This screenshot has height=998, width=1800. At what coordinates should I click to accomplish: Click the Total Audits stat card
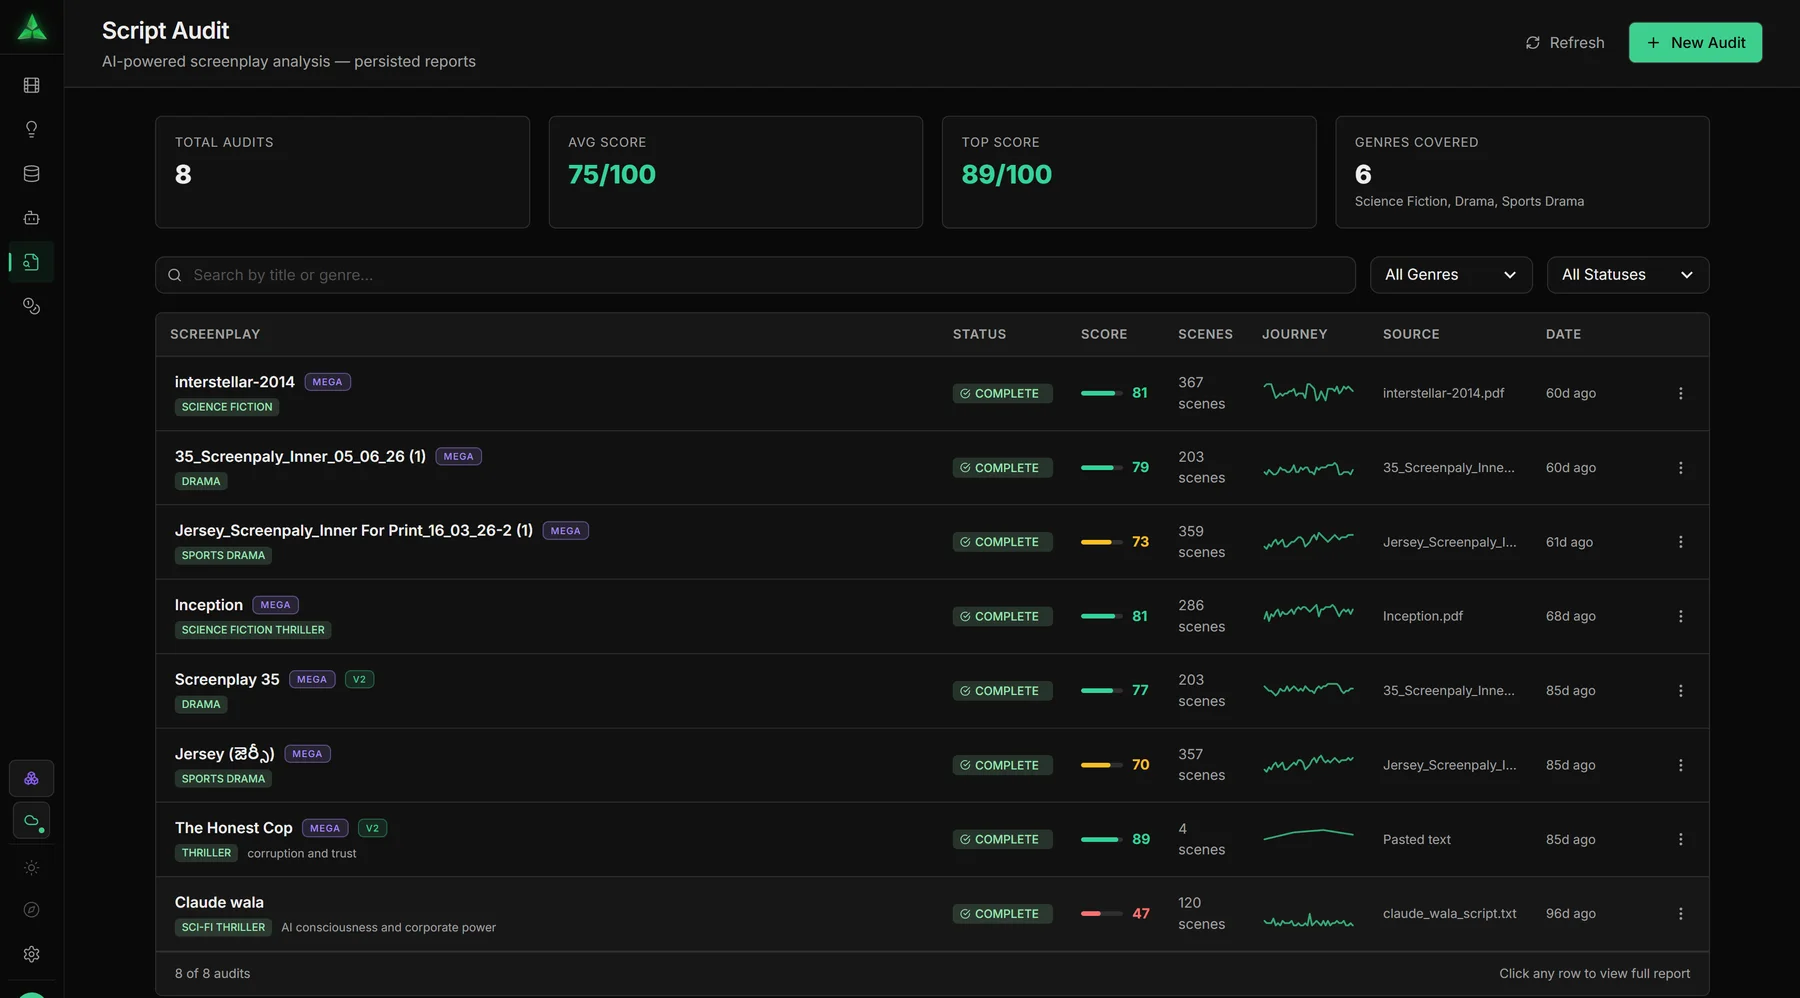(342, 172)
